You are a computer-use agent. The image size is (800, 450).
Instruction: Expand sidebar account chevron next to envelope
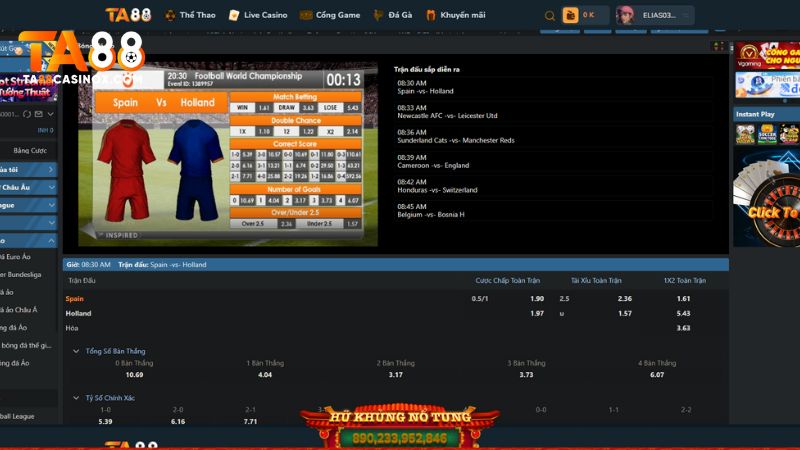(51, 114)
